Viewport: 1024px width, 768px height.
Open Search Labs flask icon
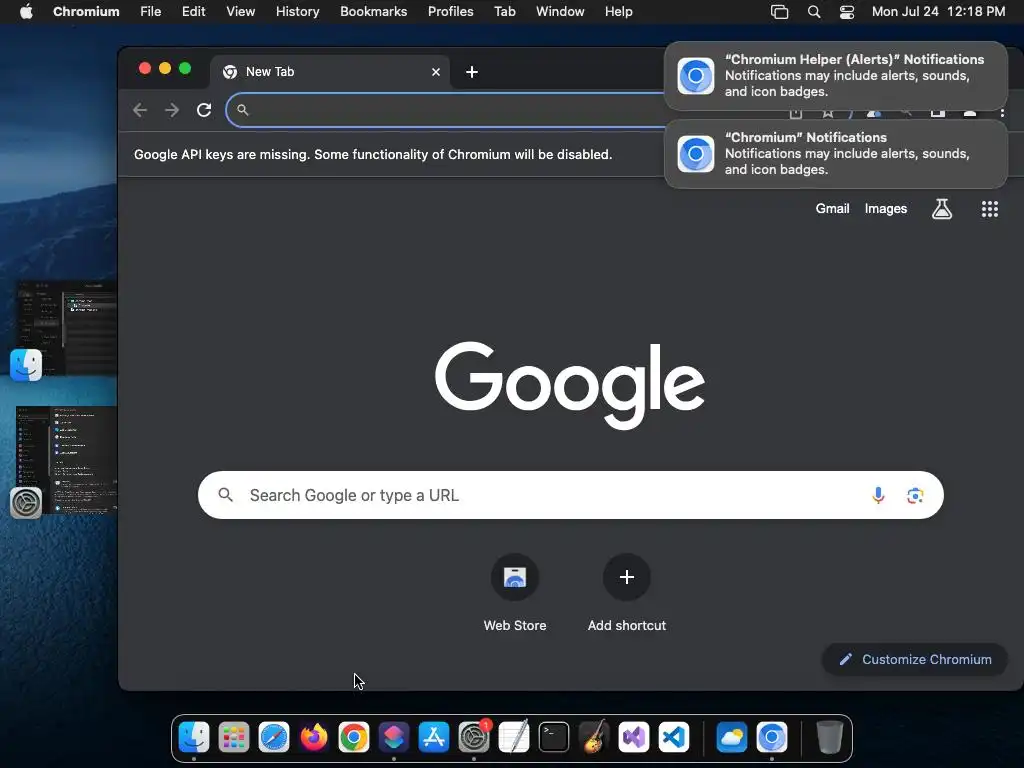pyautogui.click(x=942, y=209)
